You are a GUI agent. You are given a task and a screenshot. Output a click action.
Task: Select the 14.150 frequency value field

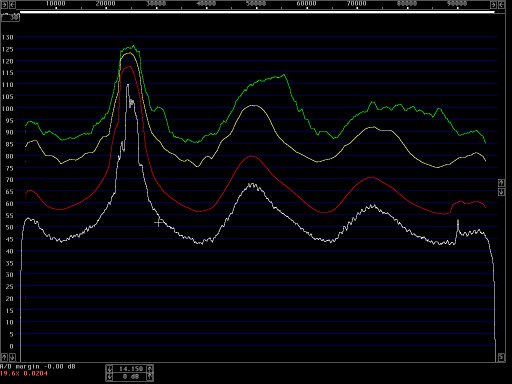point(130,369)
